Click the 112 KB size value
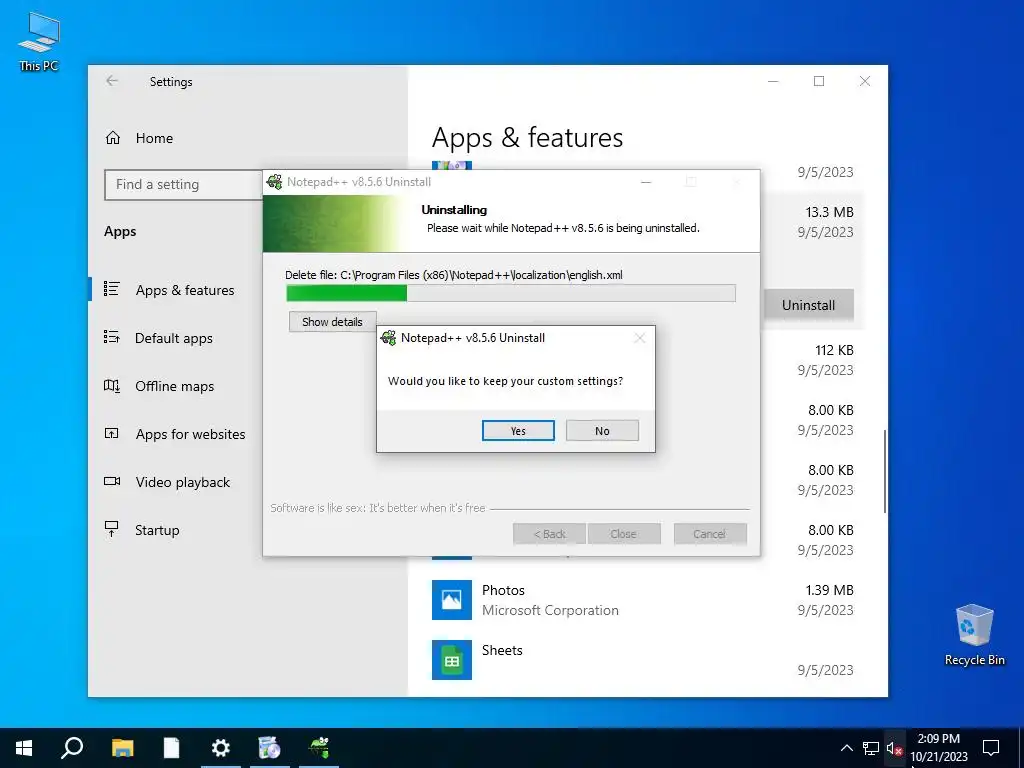 tap(834, 351)
